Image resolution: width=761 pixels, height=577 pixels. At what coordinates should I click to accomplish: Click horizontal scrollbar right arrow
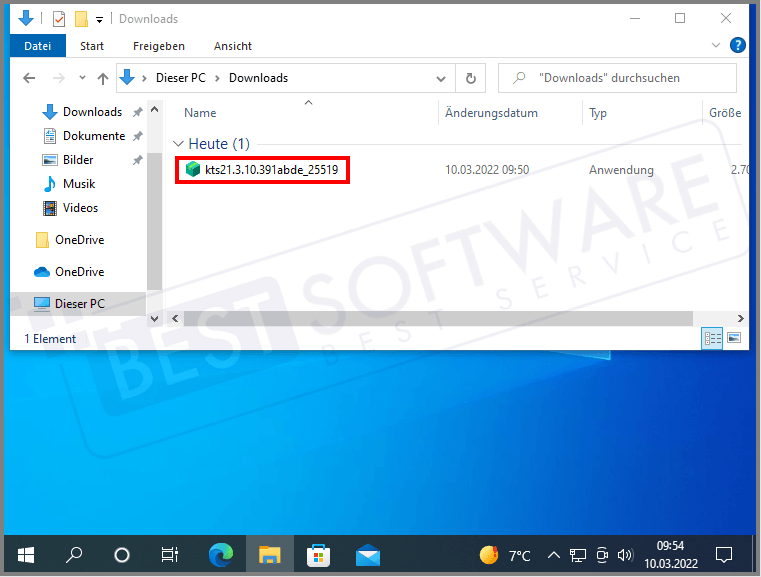coord(741,319)
